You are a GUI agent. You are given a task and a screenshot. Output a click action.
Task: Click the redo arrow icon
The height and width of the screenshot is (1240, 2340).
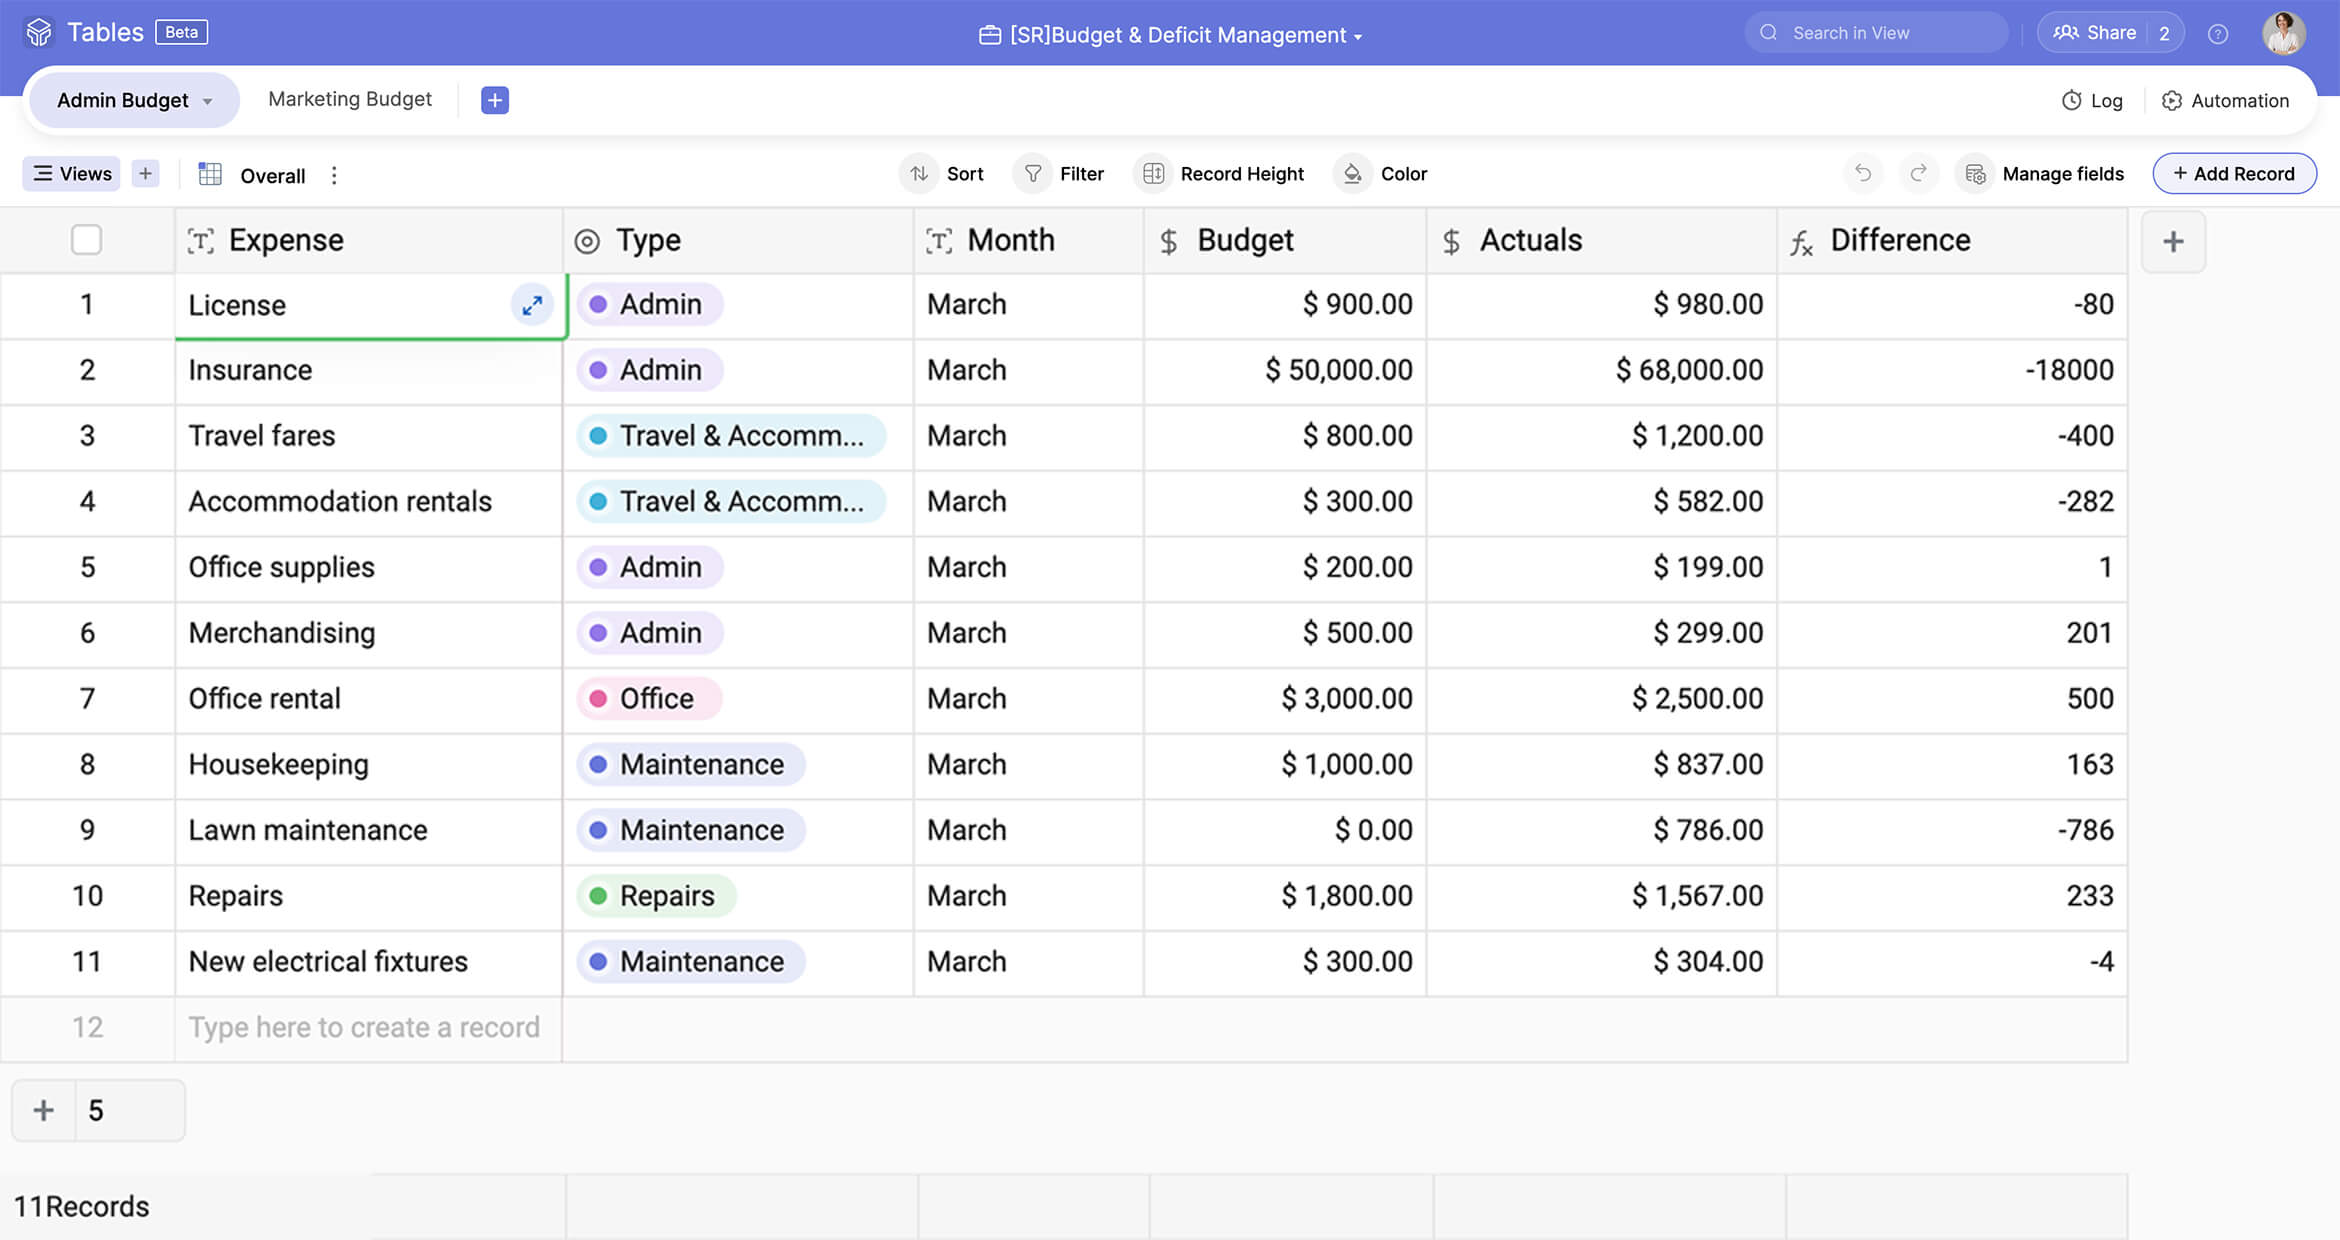[1918, 174]
